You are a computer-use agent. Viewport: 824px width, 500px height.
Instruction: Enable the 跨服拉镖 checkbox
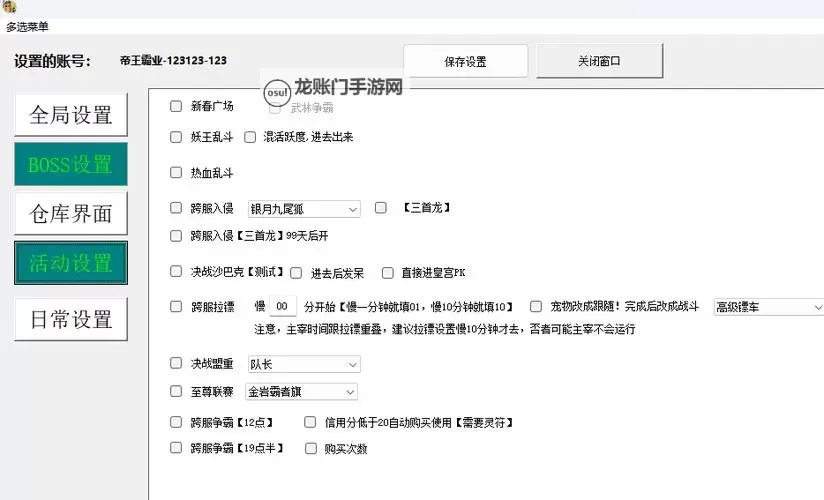[x=176, y=307]
